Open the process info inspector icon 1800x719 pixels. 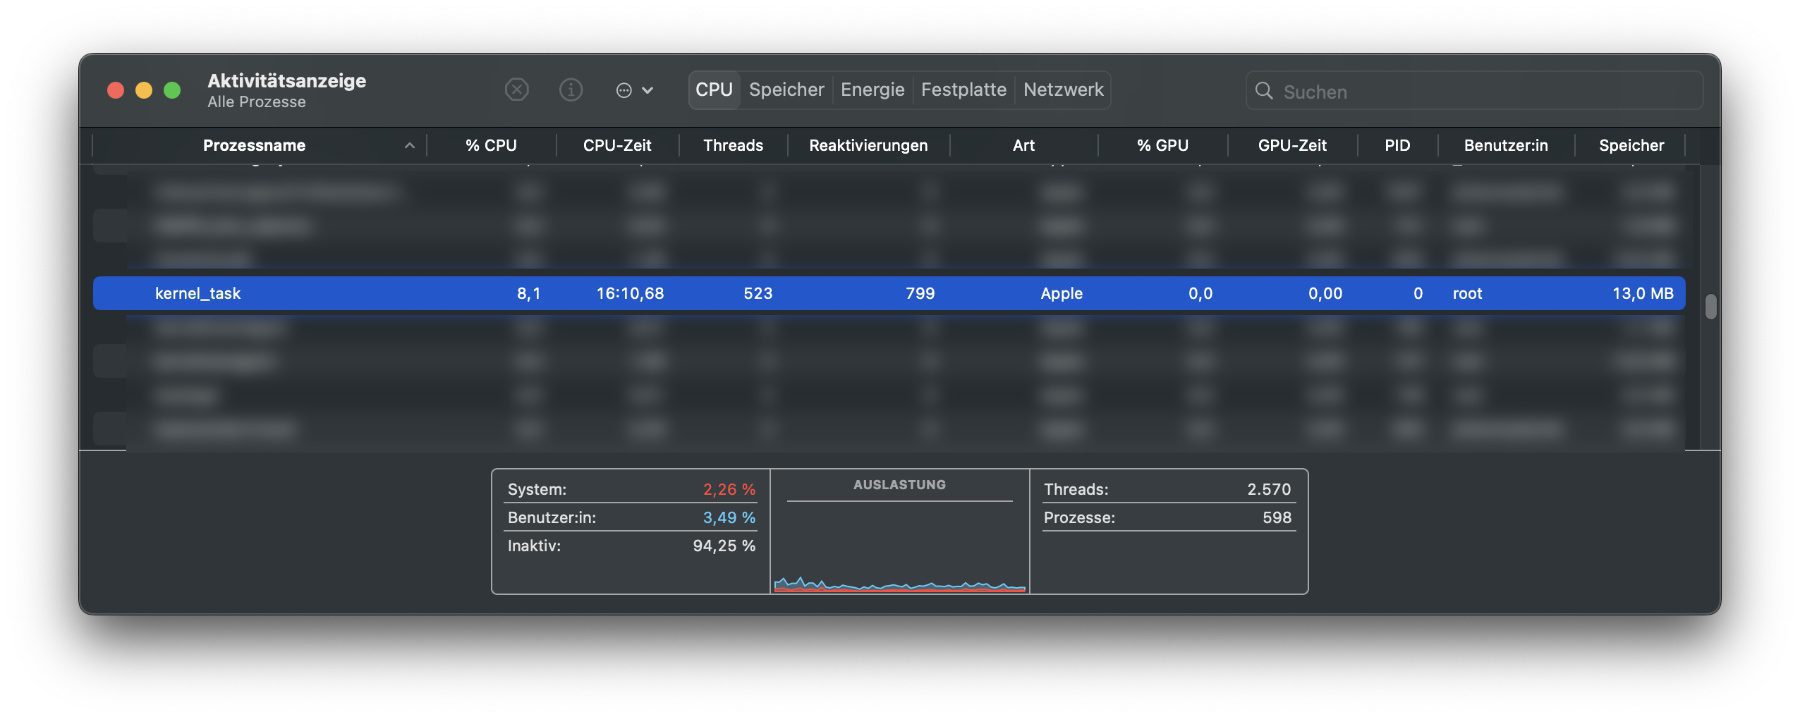570,90
